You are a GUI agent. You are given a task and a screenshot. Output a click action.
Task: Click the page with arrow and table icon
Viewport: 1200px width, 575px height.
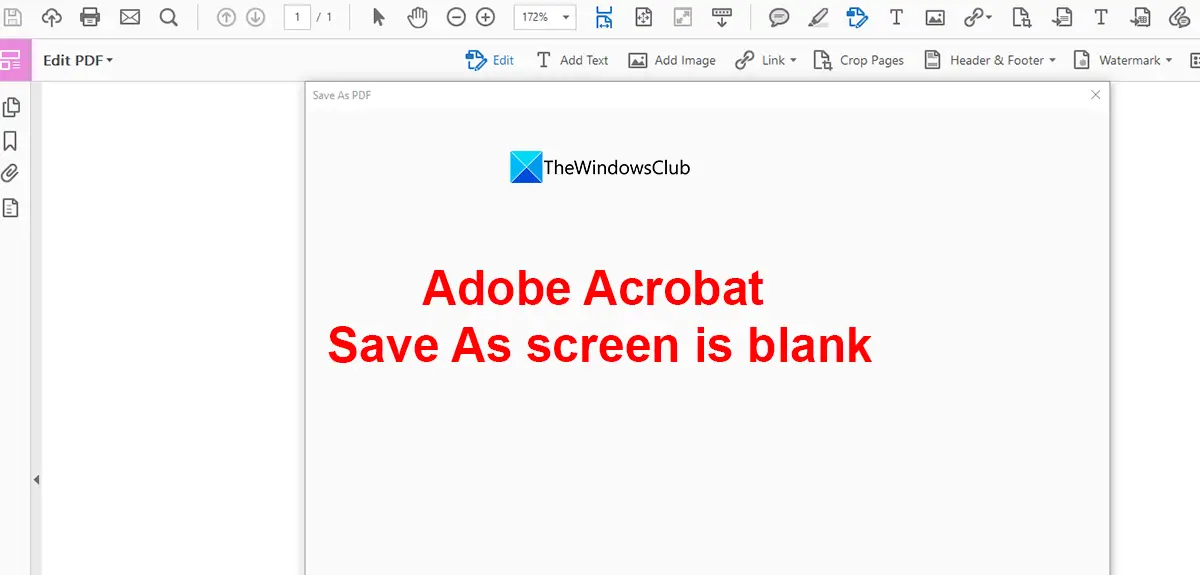pos(1140,17)
